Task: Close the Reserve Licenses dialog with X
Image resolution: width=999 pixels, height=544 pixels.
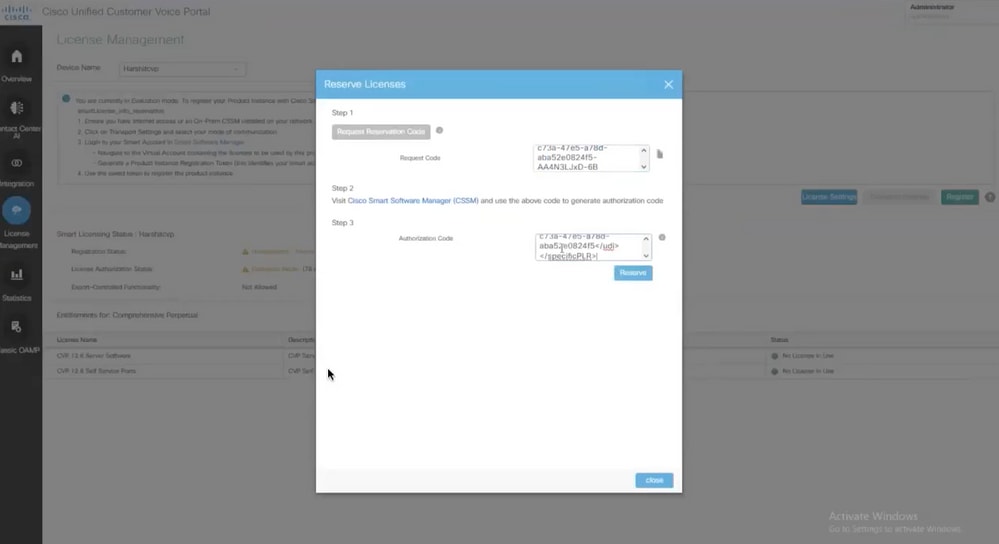Action: pos(668,85)
